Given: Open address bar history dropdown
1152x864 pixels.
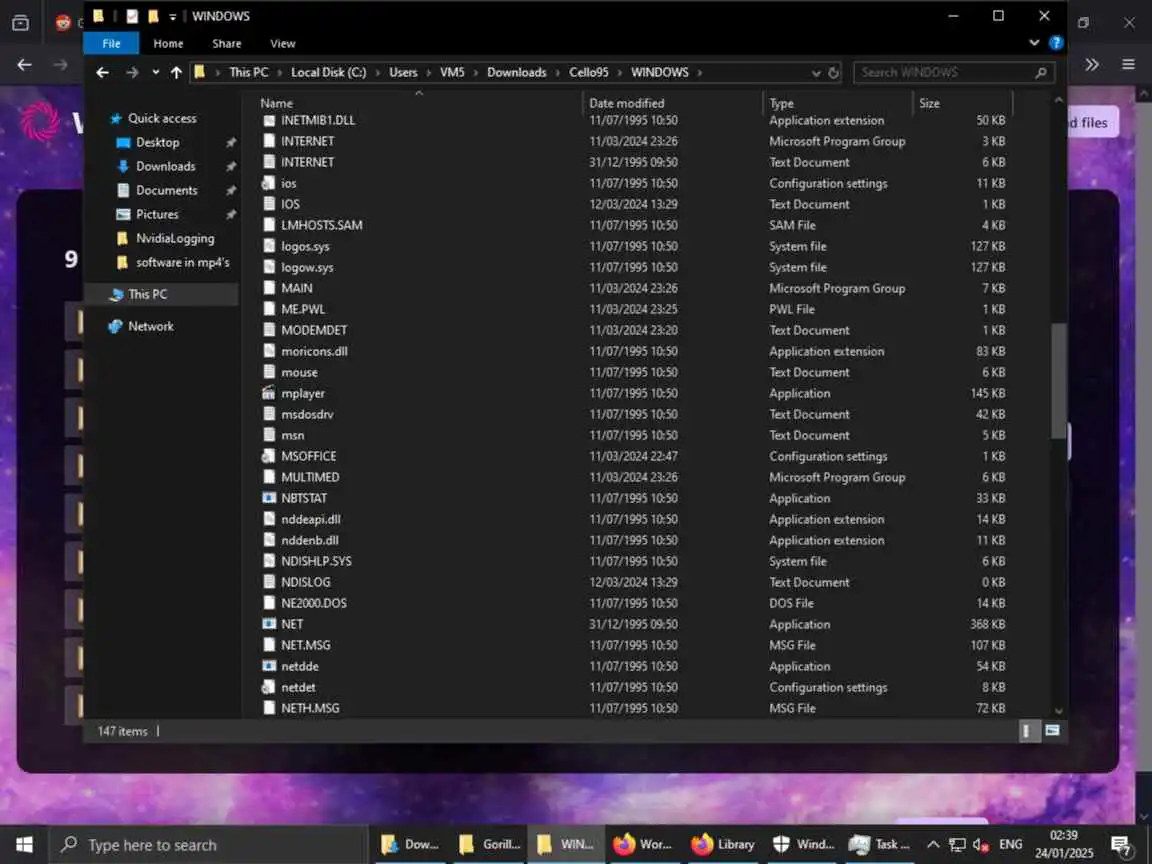Looking at the screenshot, I should point(816,73).
